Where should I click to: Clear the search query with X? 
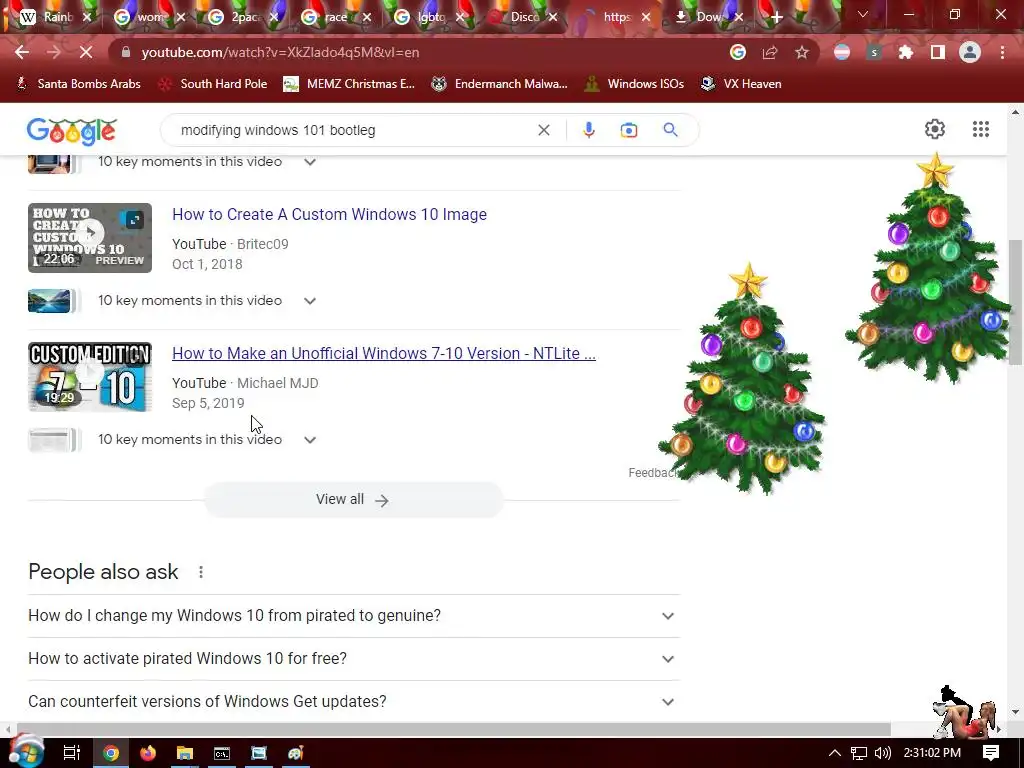543,130
